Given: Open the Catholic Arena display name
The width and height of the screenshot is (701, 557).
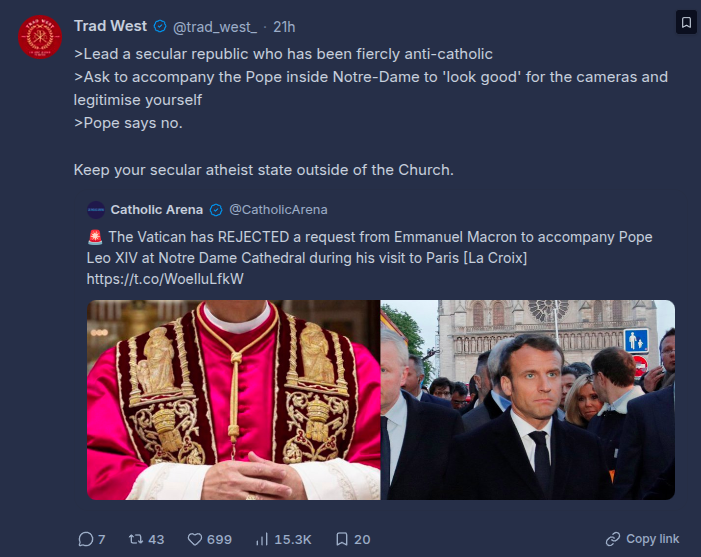Looking at the screenshot, I should coord(156,210).
